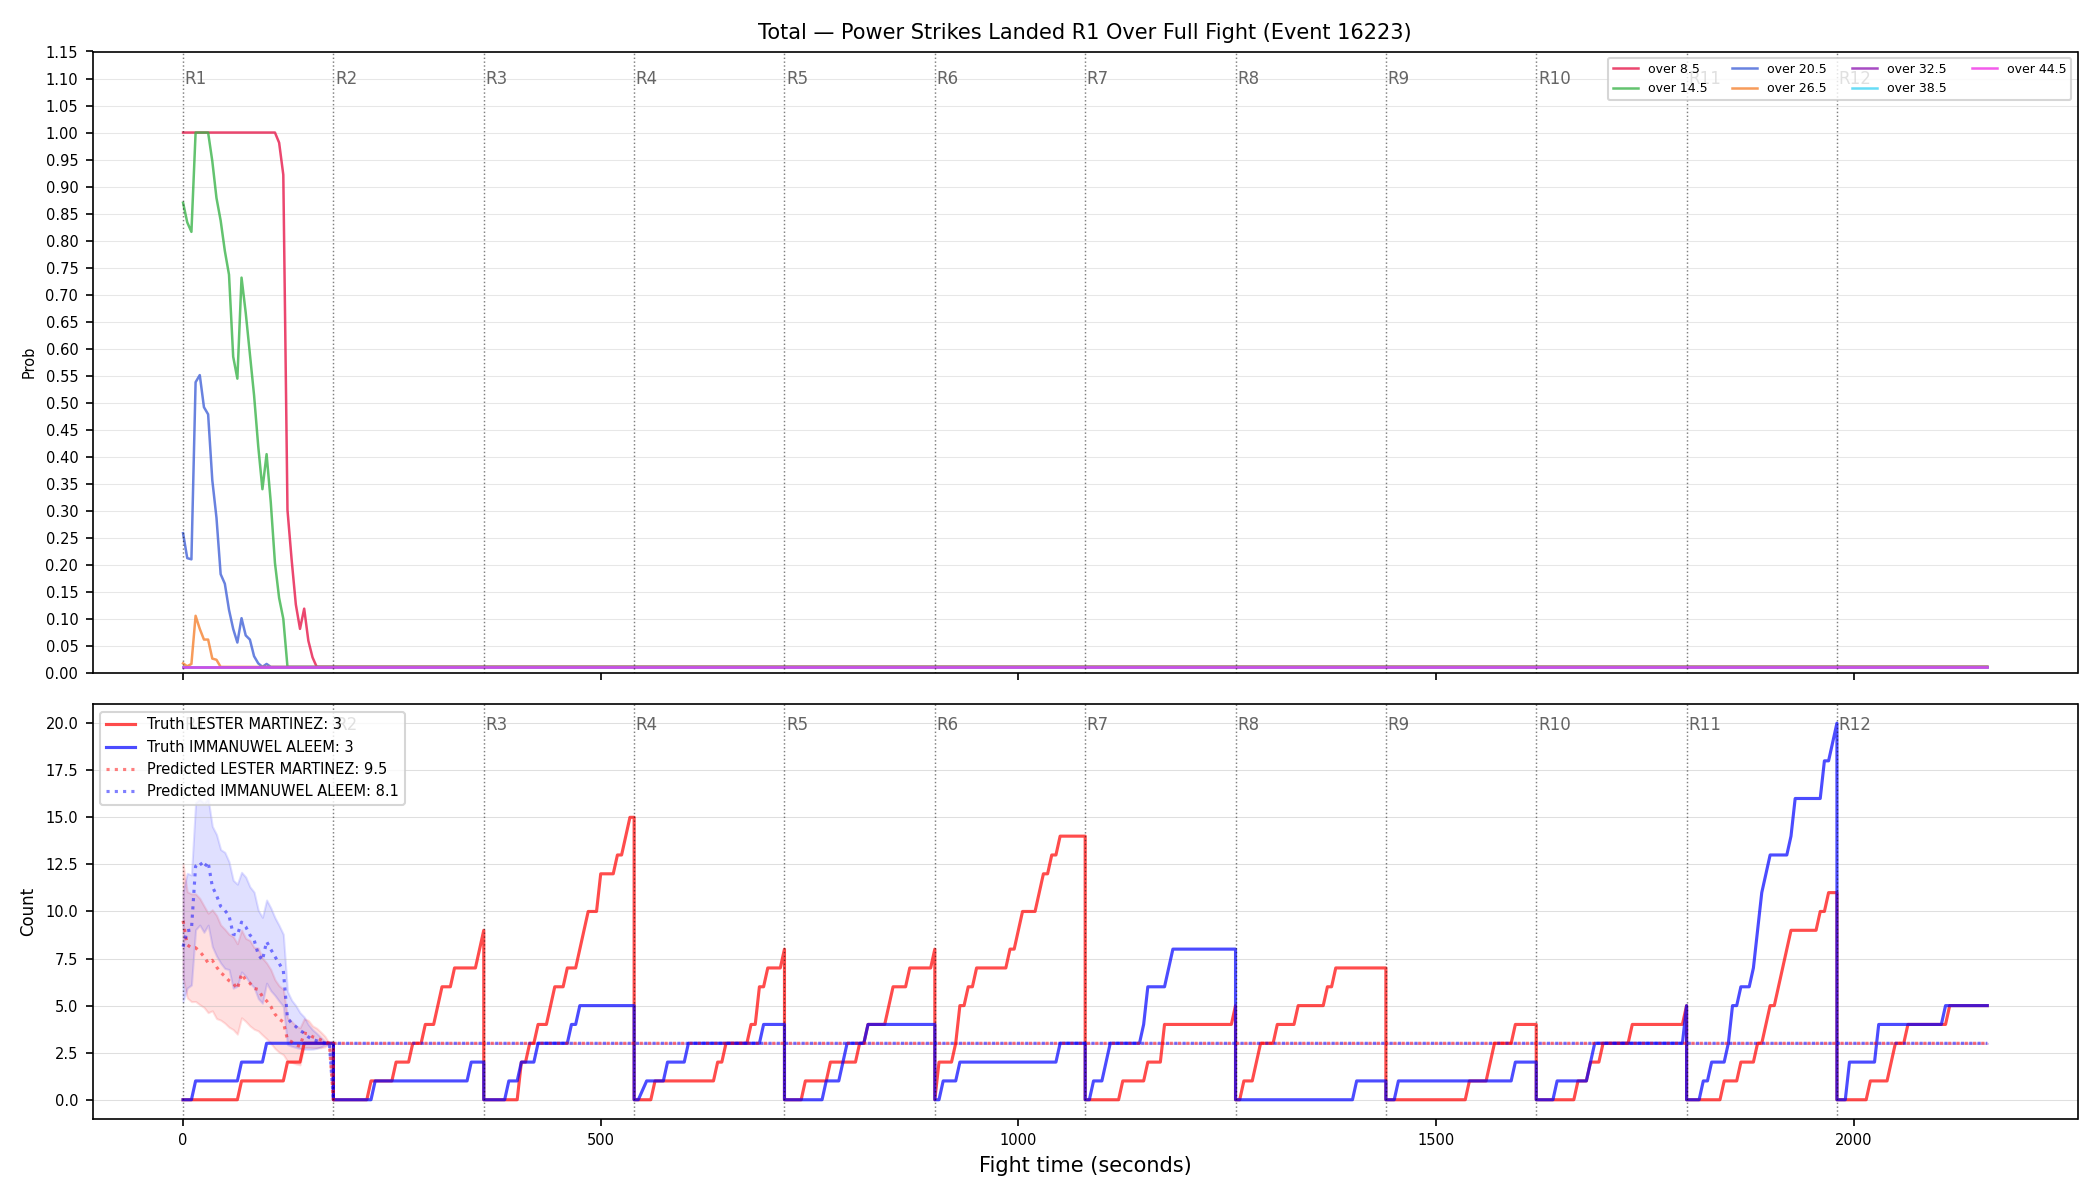Select the 'over 14.5' legend label
This screenshot has width=2100, height=1200.
[1677, 88]
